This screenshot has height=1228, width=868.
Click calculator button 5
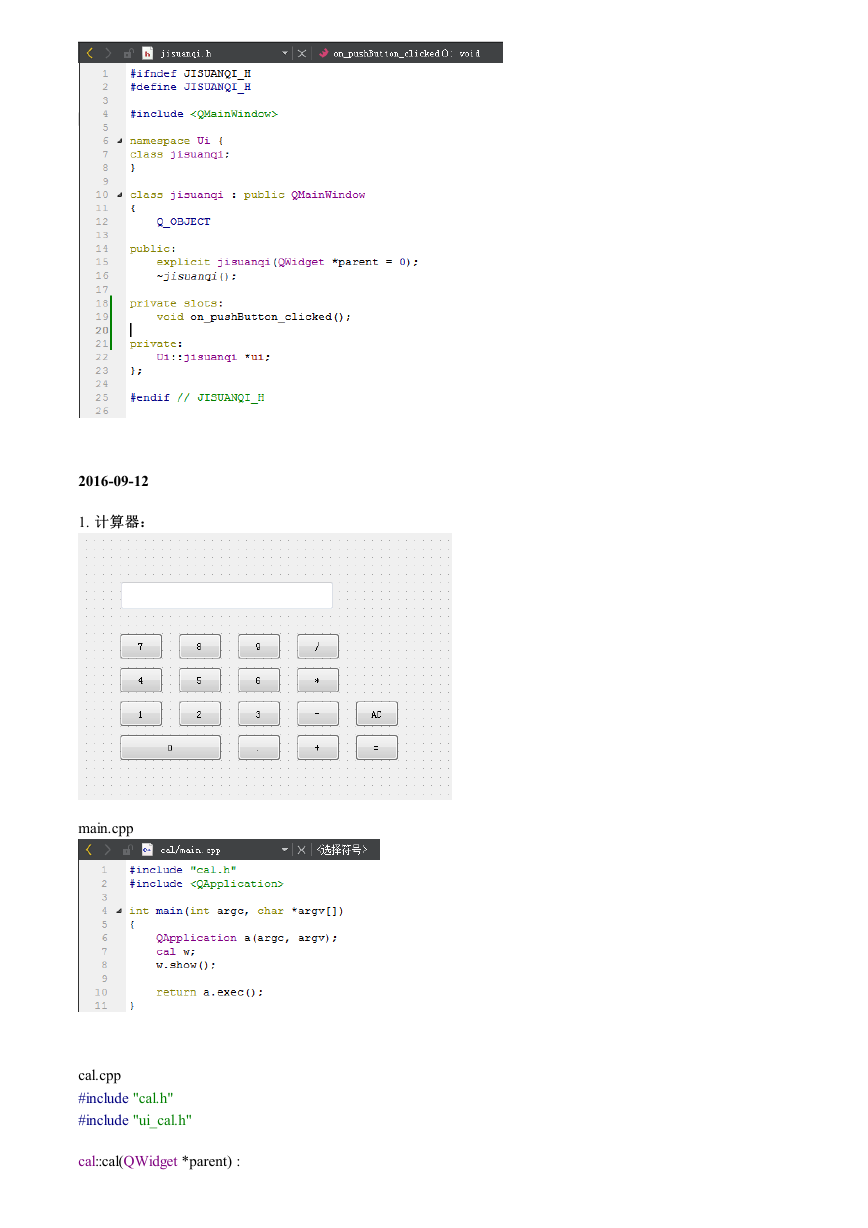[200, 681]
